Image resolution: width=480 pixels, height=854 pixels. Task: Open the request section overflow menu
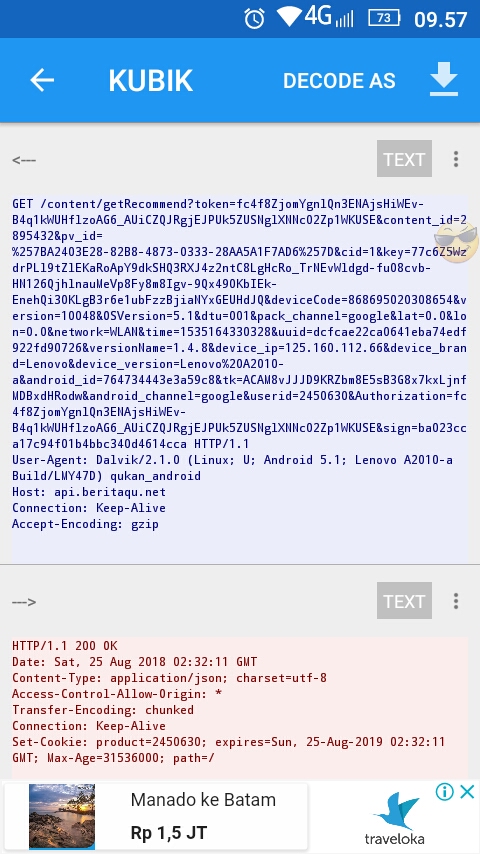tap(455, 158)
